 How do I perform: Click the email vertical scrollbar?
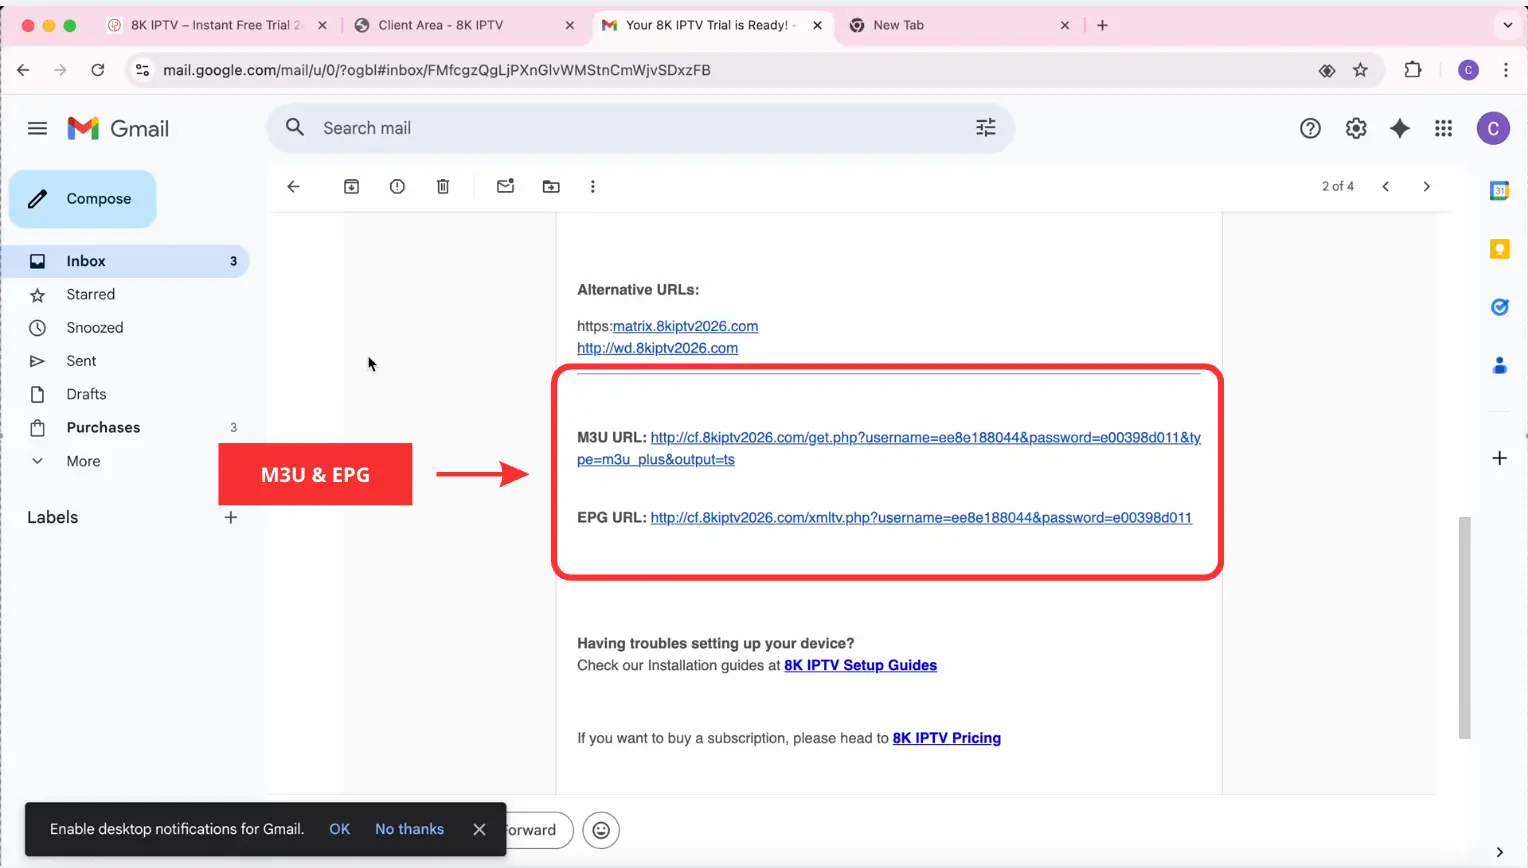pos(1464,628)
